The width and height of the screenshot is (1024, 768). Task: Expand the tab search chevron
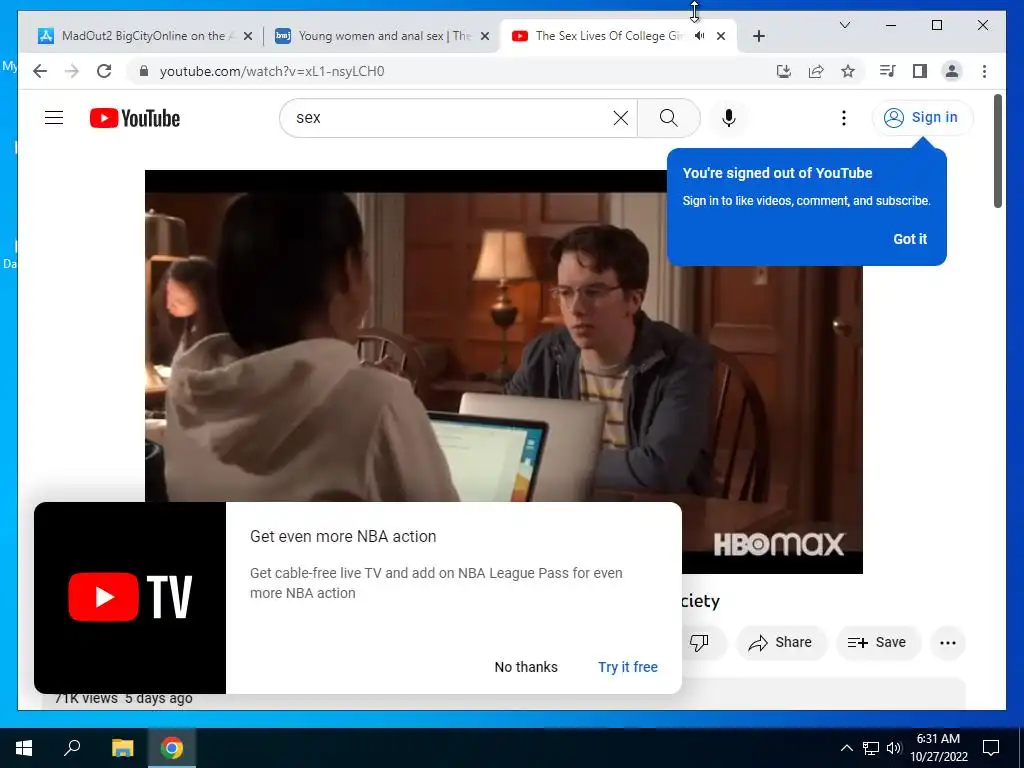pyautogui.click(x=844, y=25)
